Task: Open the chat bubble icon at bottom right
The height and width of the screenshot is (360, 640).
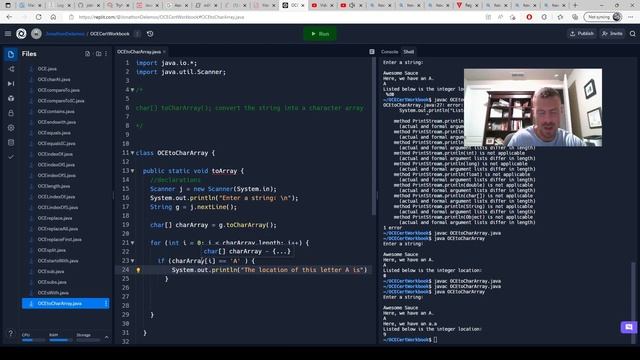Action: coord(629,327)
